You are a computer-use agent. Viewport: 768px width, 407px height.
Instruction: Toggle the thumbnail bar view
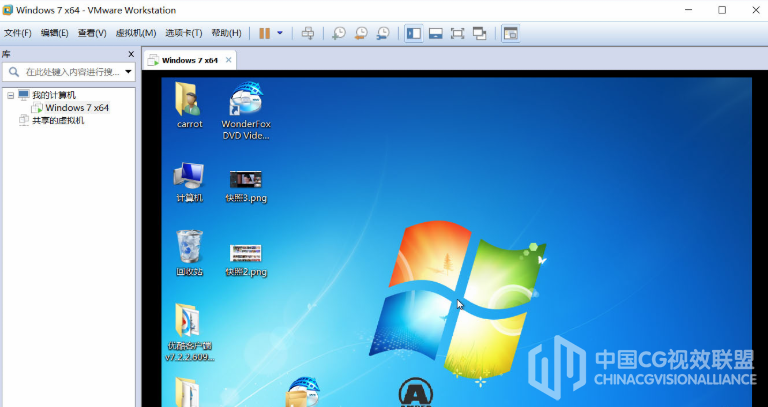pos(435,33)
